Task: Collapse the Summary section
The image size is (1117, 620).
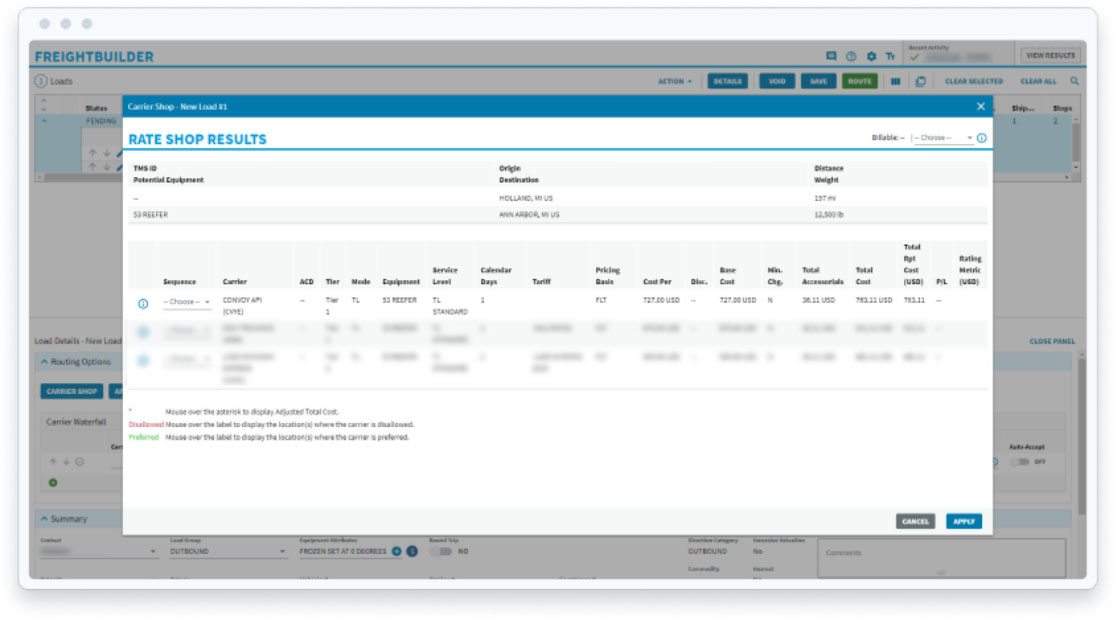Action: coord(45,519)
